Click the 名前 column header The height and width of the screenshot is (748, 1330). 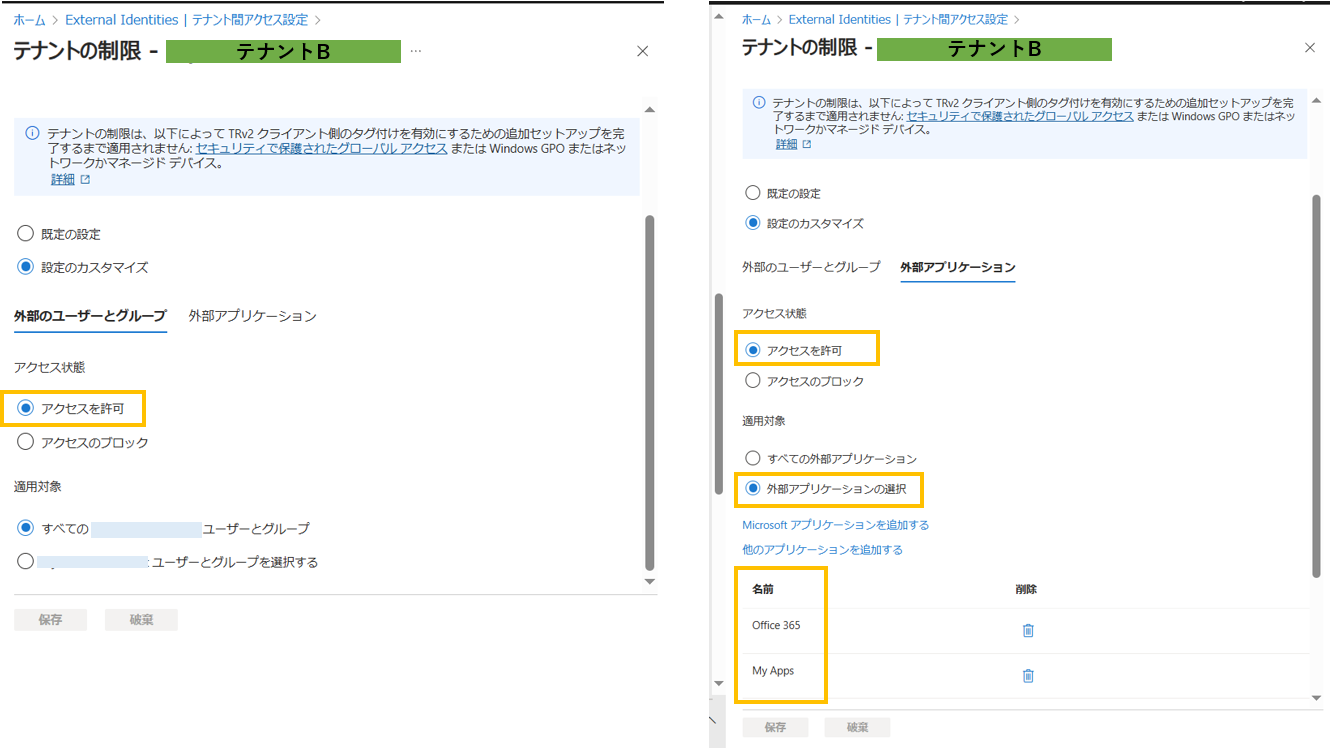tap(763, 589)
